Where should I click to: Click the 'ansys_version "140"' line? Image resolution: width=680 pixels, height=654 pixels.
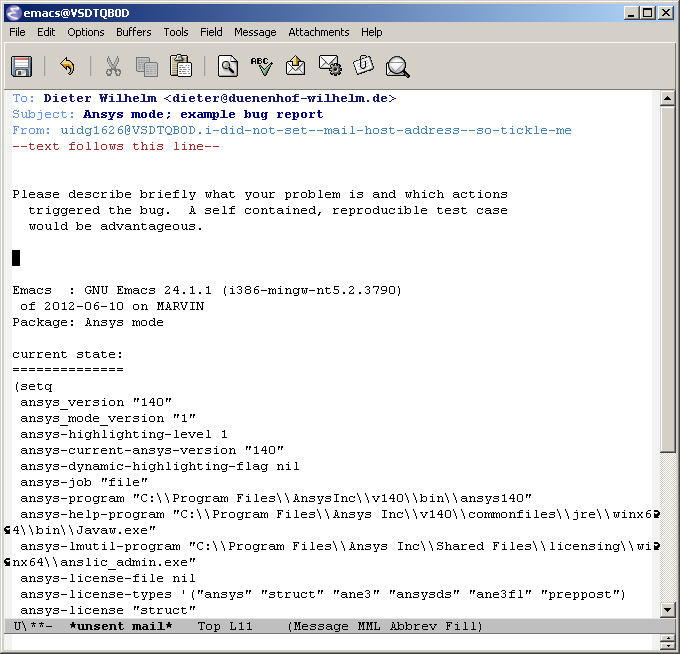click(x=96, y=402)
